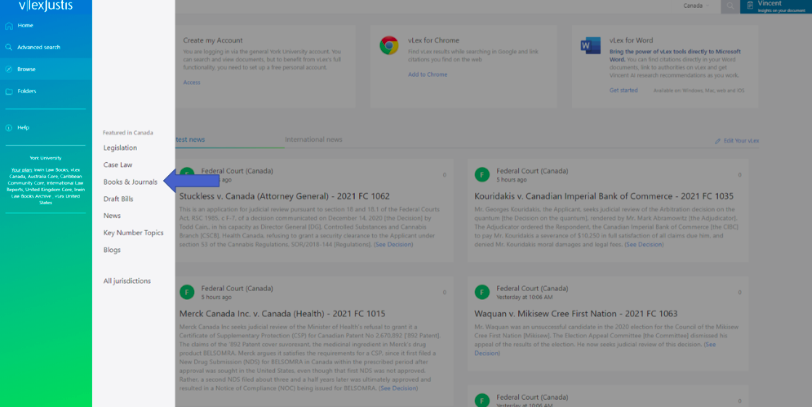812x407 pixels.
Task: Click the Add to Chrome link
Action: click(x=427, y=75)
